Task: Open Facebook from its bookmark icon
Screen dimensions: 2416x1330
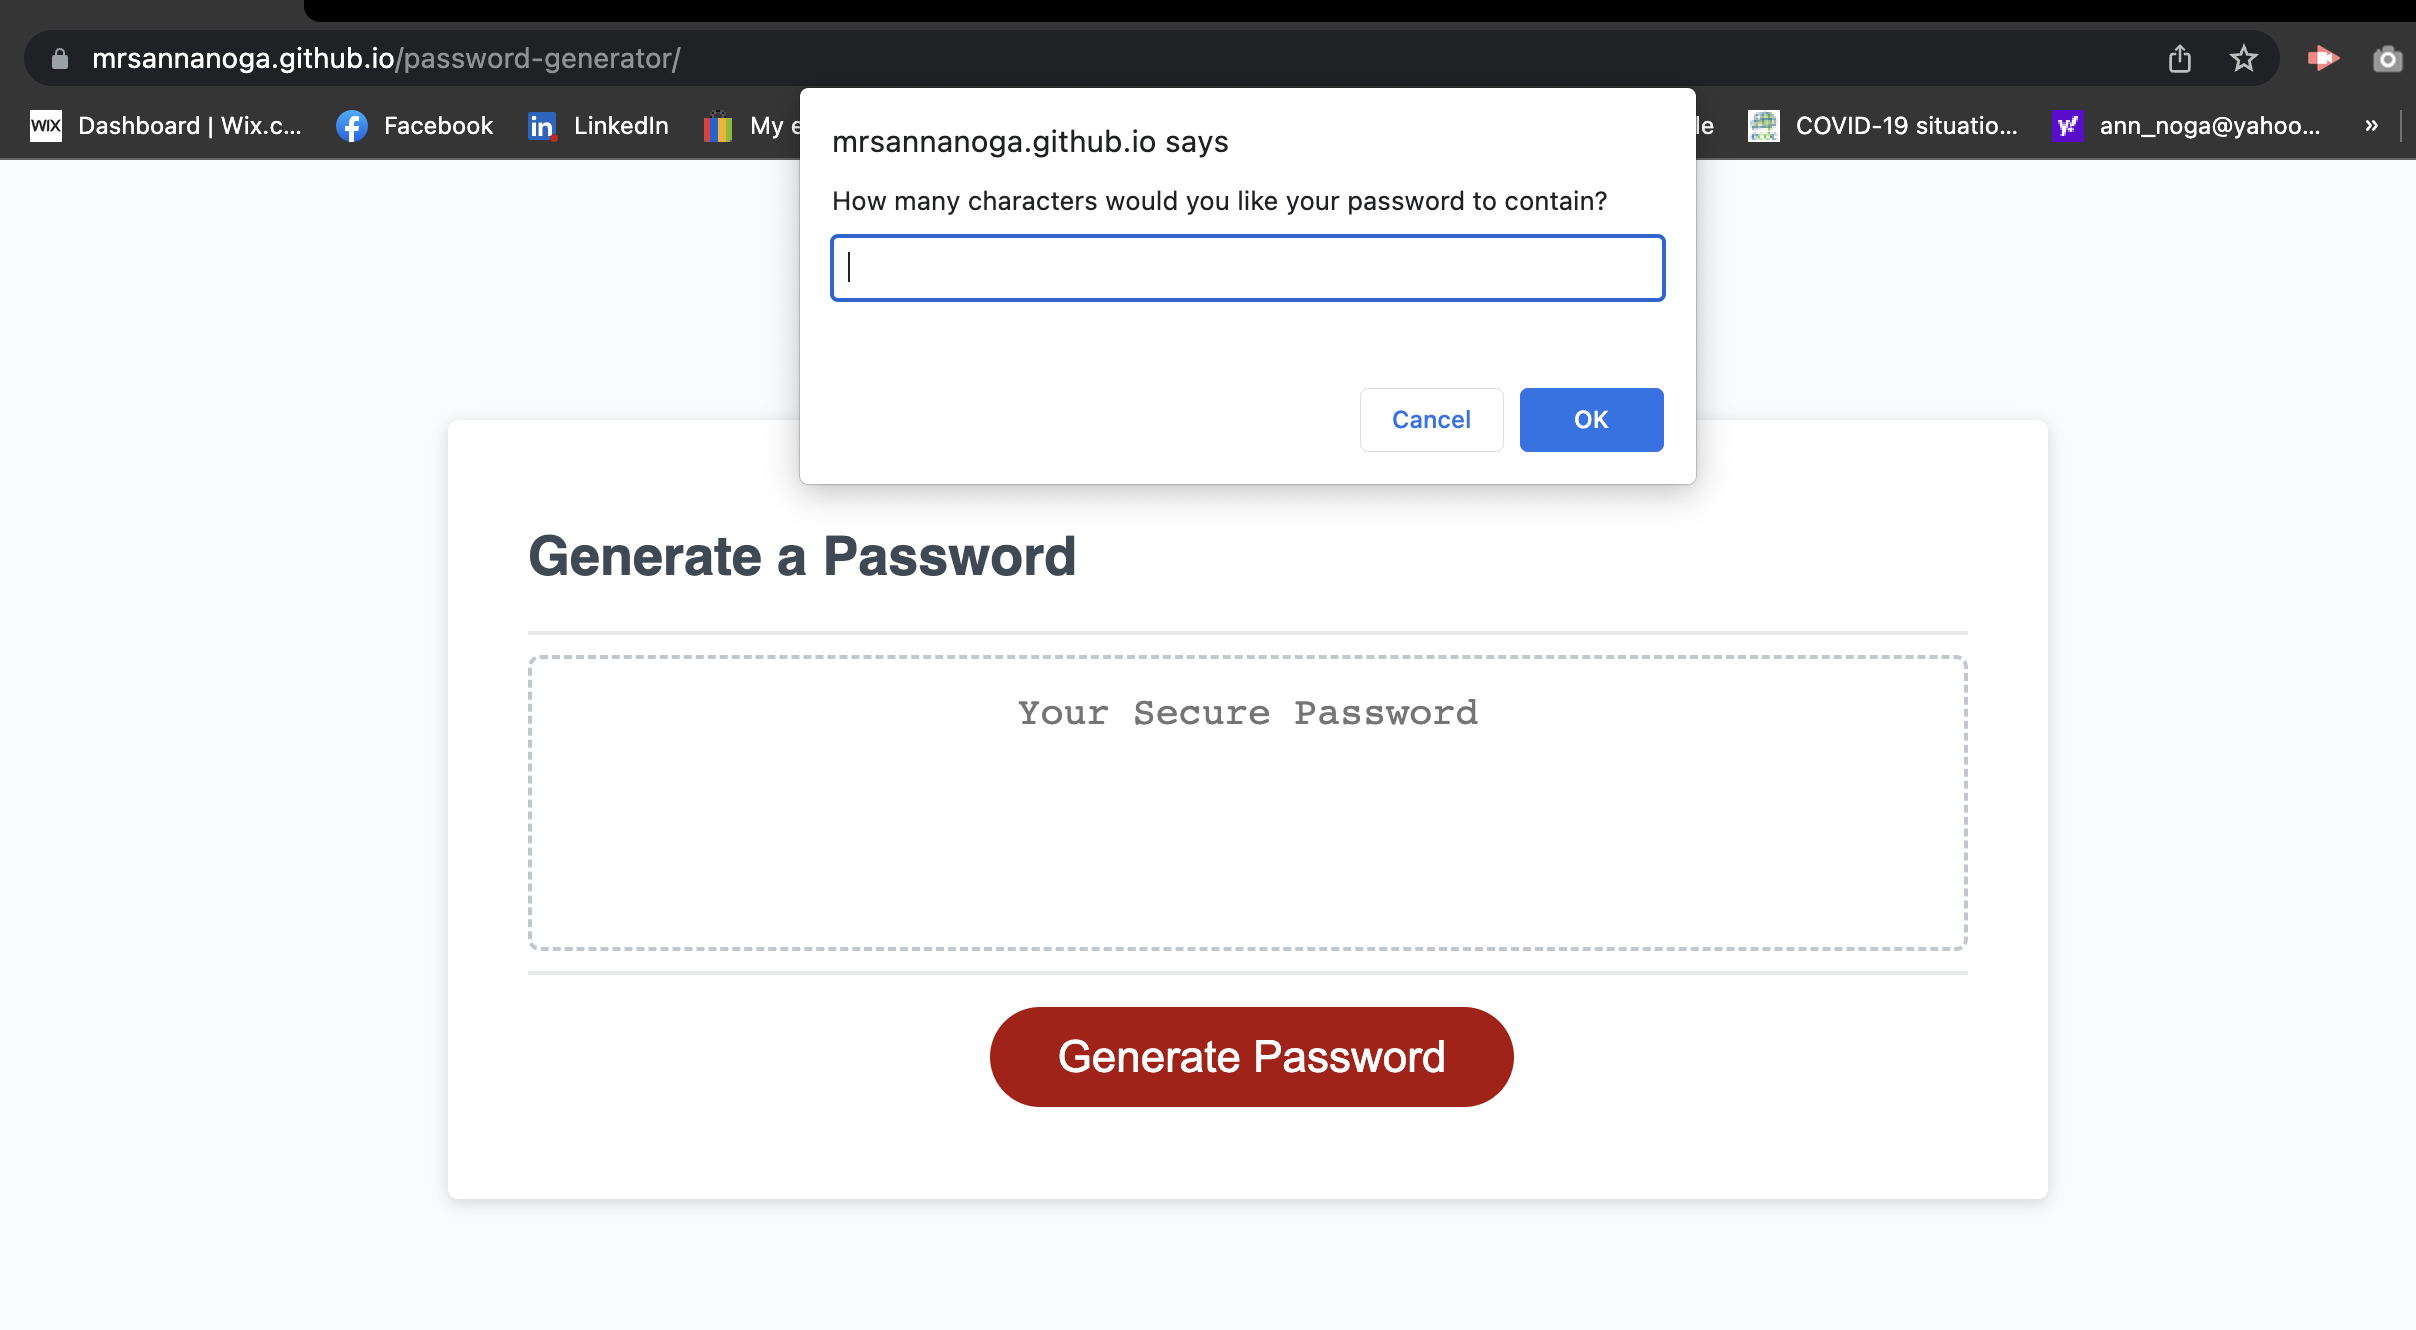Action: pyautogui.click(x=352, y=126)
